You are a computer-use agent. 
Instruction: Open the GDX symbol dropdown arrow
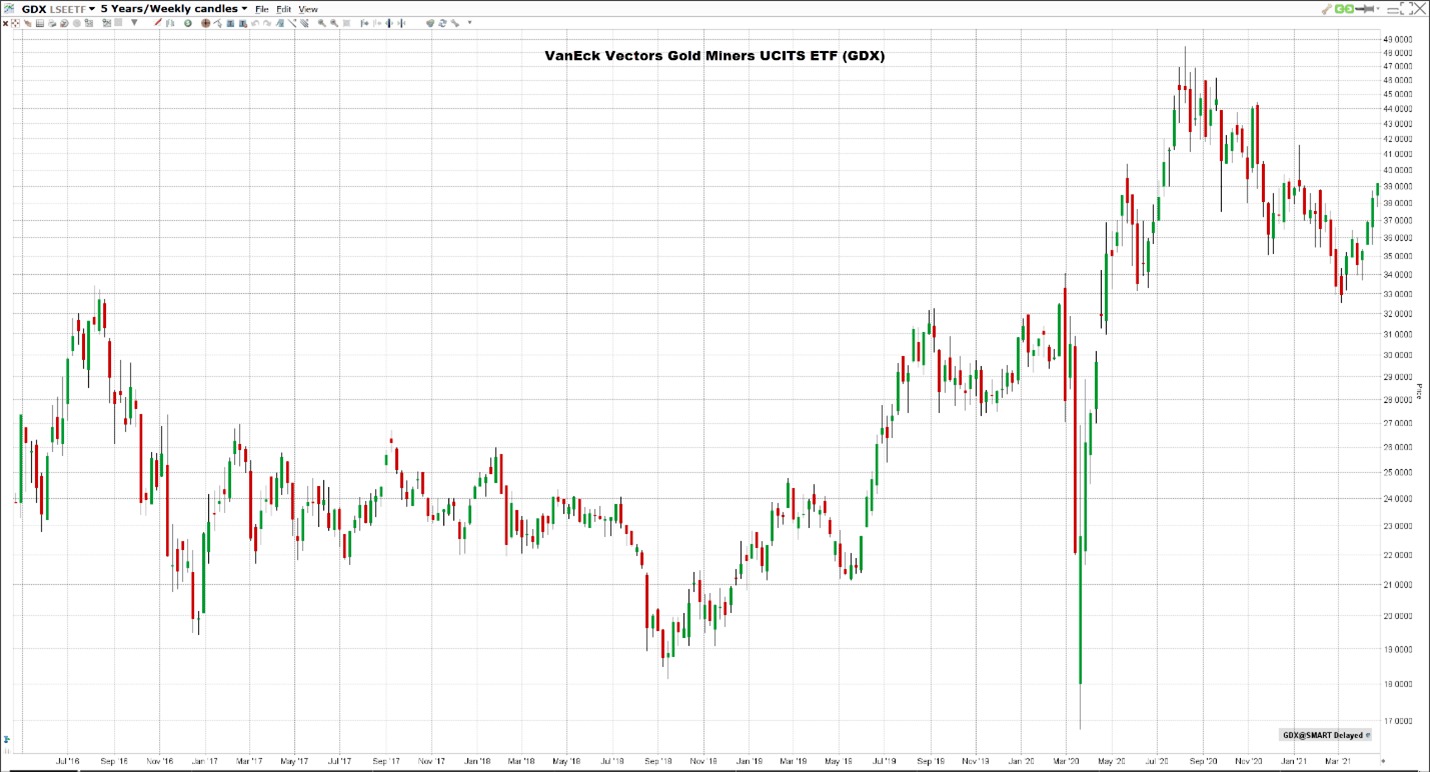coord(92,8)
